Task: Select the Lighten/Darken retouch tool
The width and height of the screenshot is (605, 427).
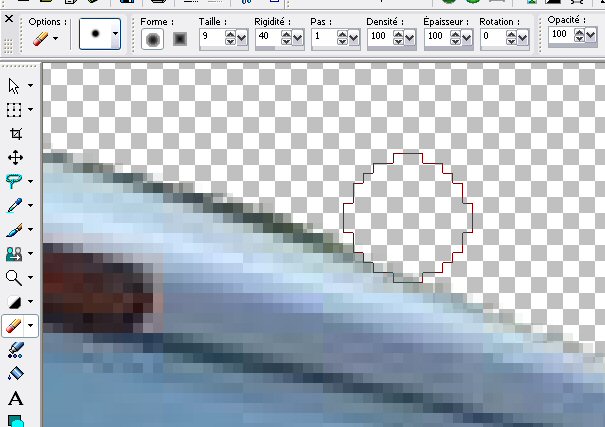Action: [15, 302]
